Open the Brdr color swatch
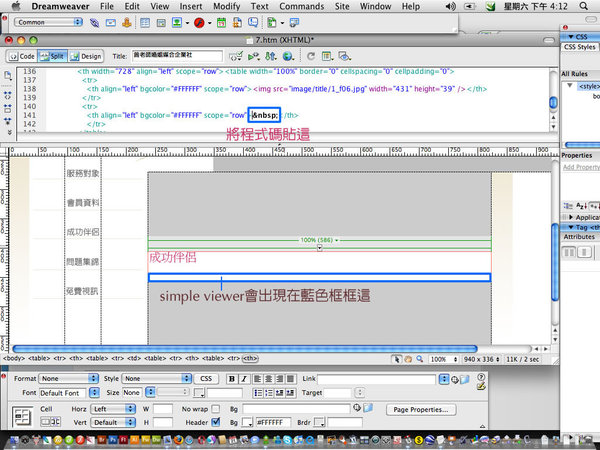The width and height of the screenshot is (600, 450). pyautogui.click(x=319, y=422)
